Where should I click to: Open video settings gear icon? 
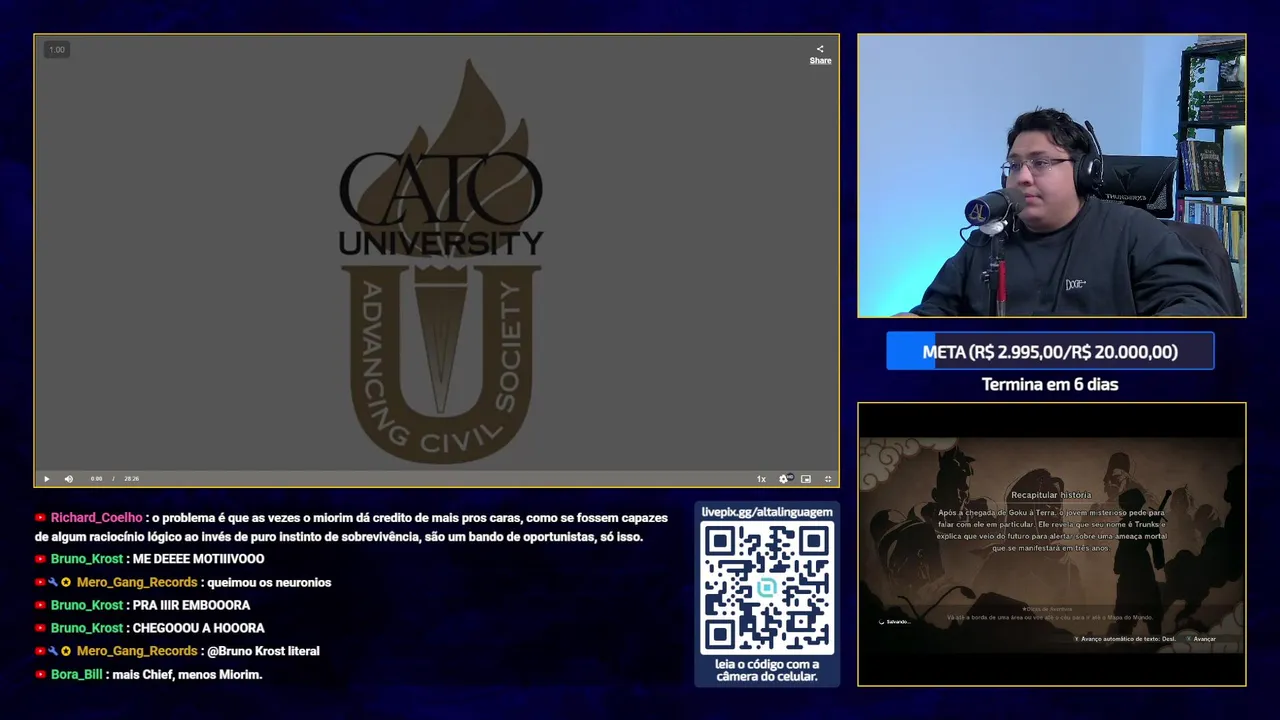(784, 479)
